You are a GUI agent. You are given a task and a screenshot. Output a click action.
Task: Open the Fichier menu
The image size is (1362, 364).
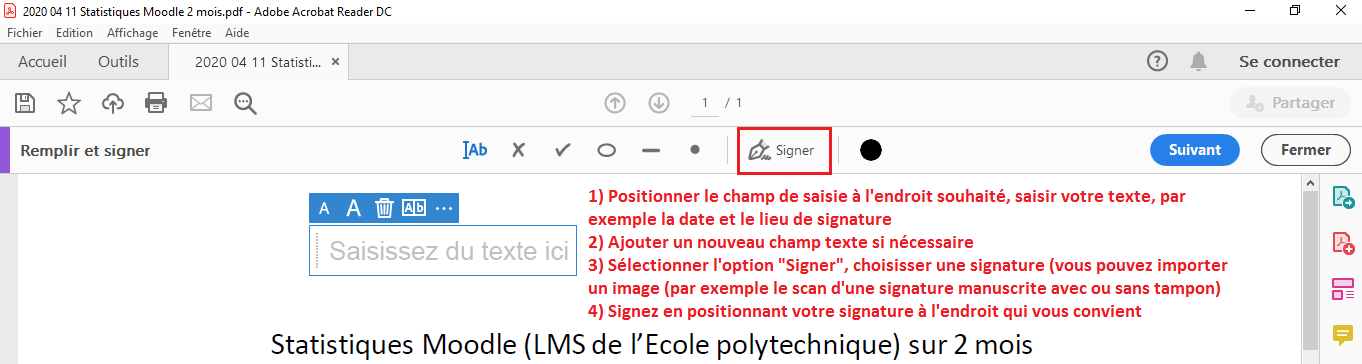point(25,32)
